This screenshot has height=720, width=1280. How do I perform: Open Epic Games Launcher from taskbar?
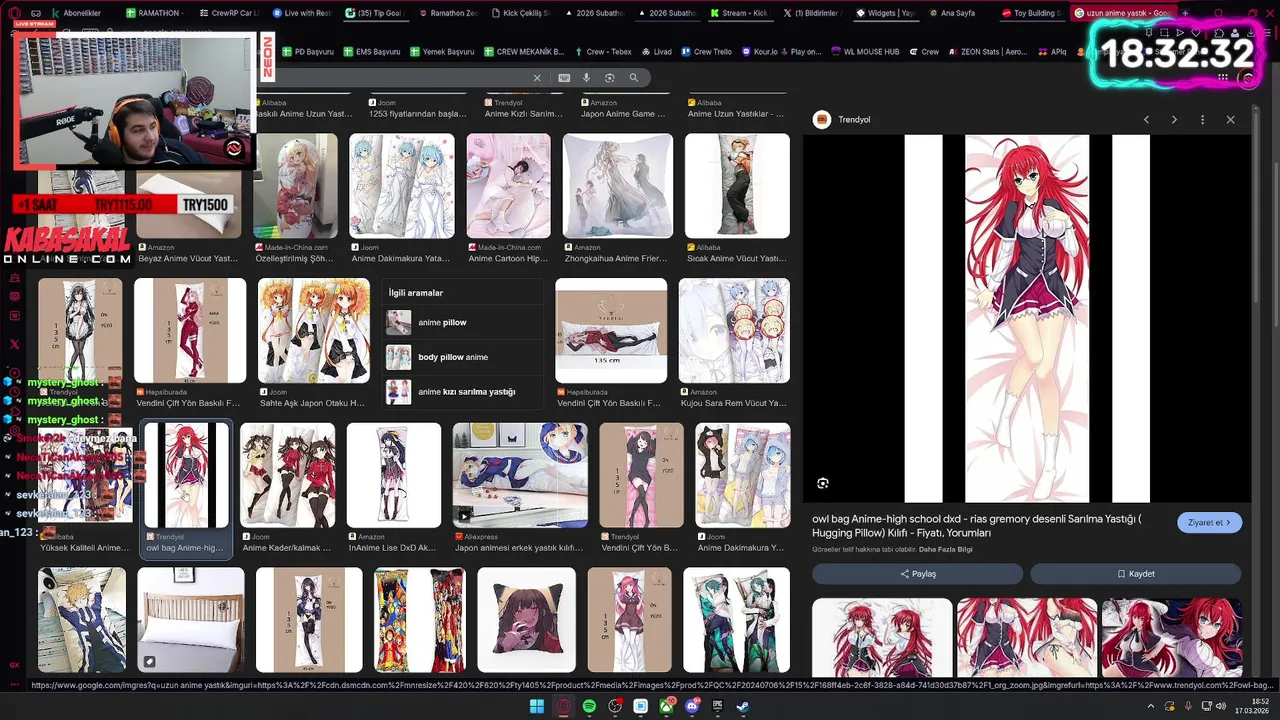(x=718, y=706)
